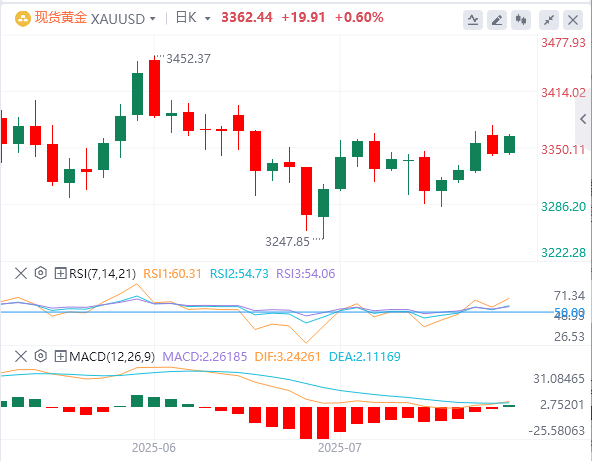Click the 3477.93 price axis label
Screen dimensions: 592x461
pos(563,43)
